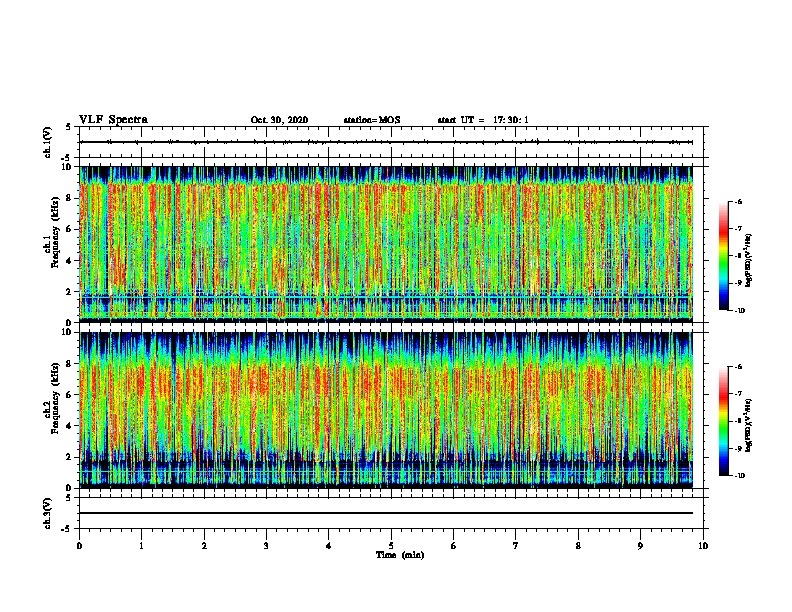
Task: Click the '8' kHz tick of ch.1 frequency axis
Action: coord(69,198)
